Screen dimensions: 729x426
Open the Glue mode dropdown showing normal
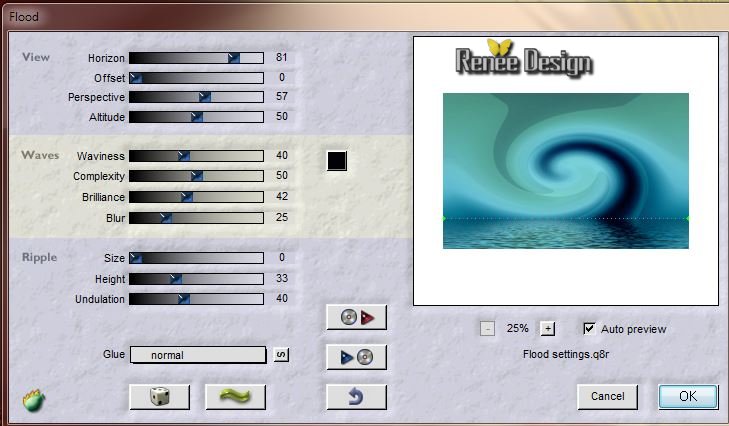click(x=198, y=355)
